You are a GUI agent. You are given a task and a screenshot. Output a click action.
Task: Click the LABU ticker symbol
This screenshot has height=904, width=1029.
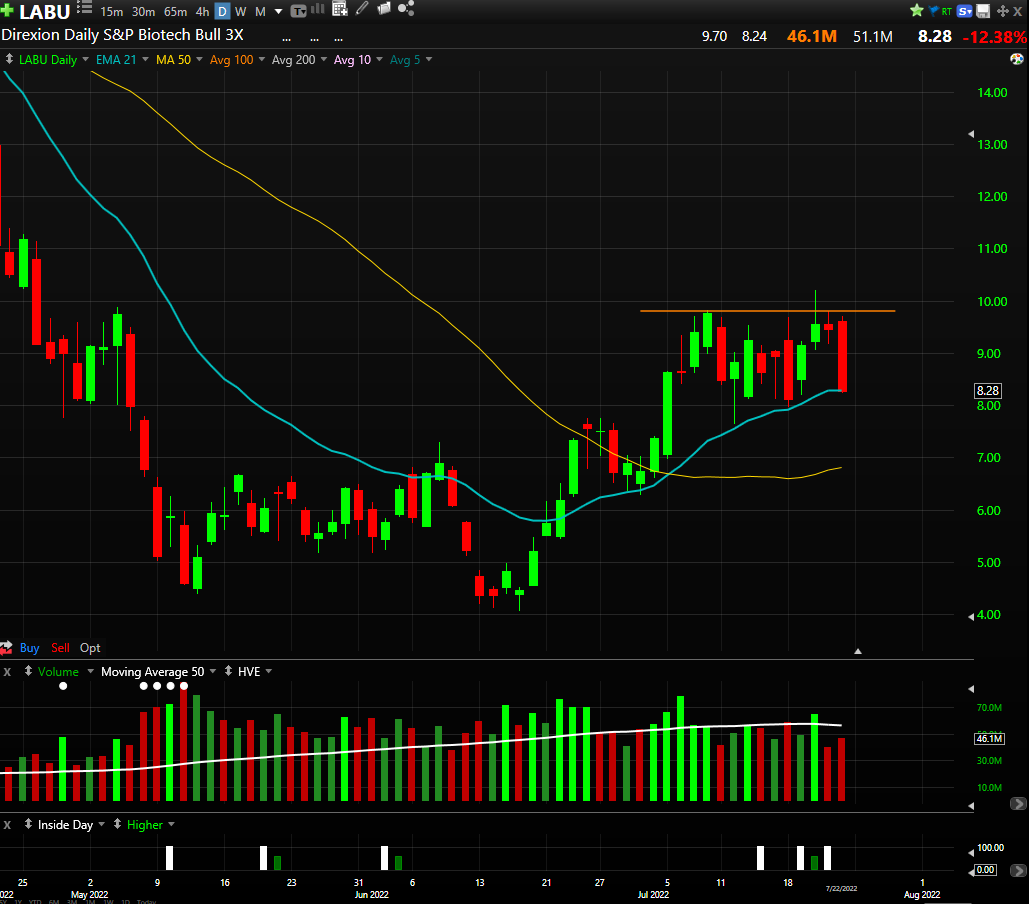pyautogui.click(x=45, y=12)
